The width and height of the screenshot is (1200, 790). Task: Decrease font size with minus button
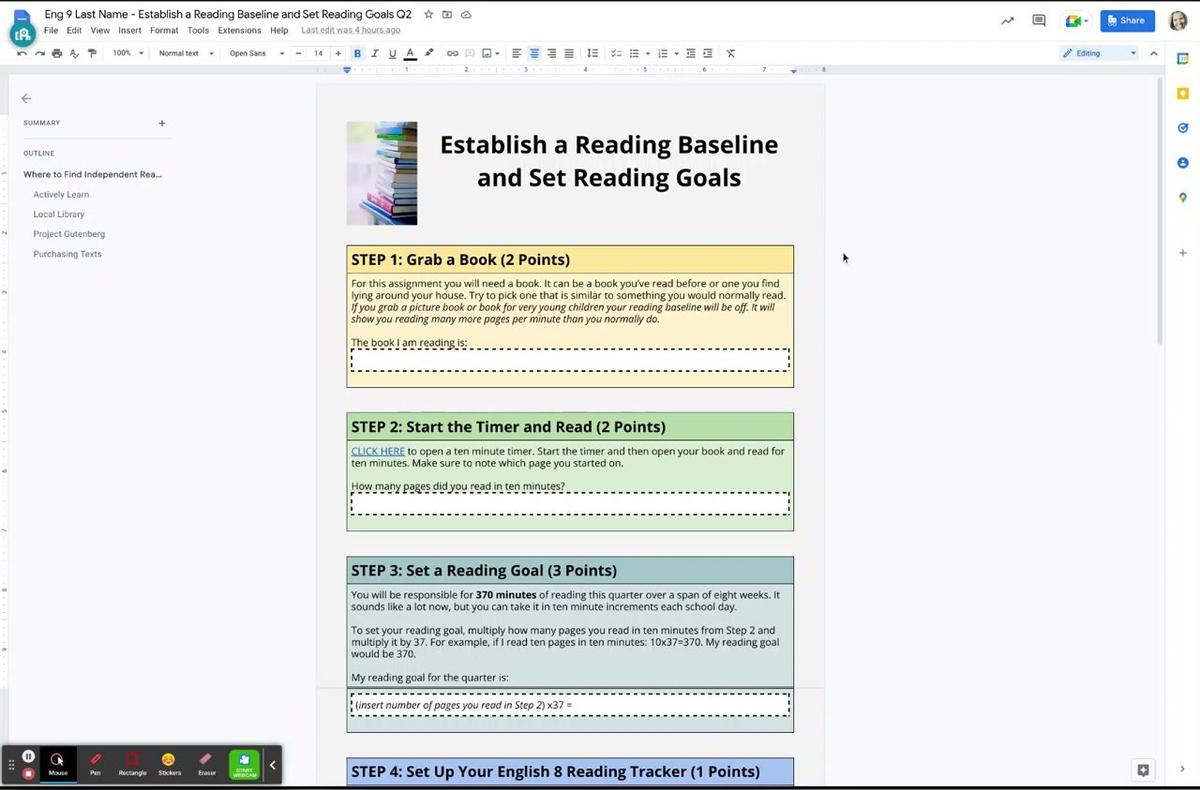pyautogui.click(x=299, y=53)
